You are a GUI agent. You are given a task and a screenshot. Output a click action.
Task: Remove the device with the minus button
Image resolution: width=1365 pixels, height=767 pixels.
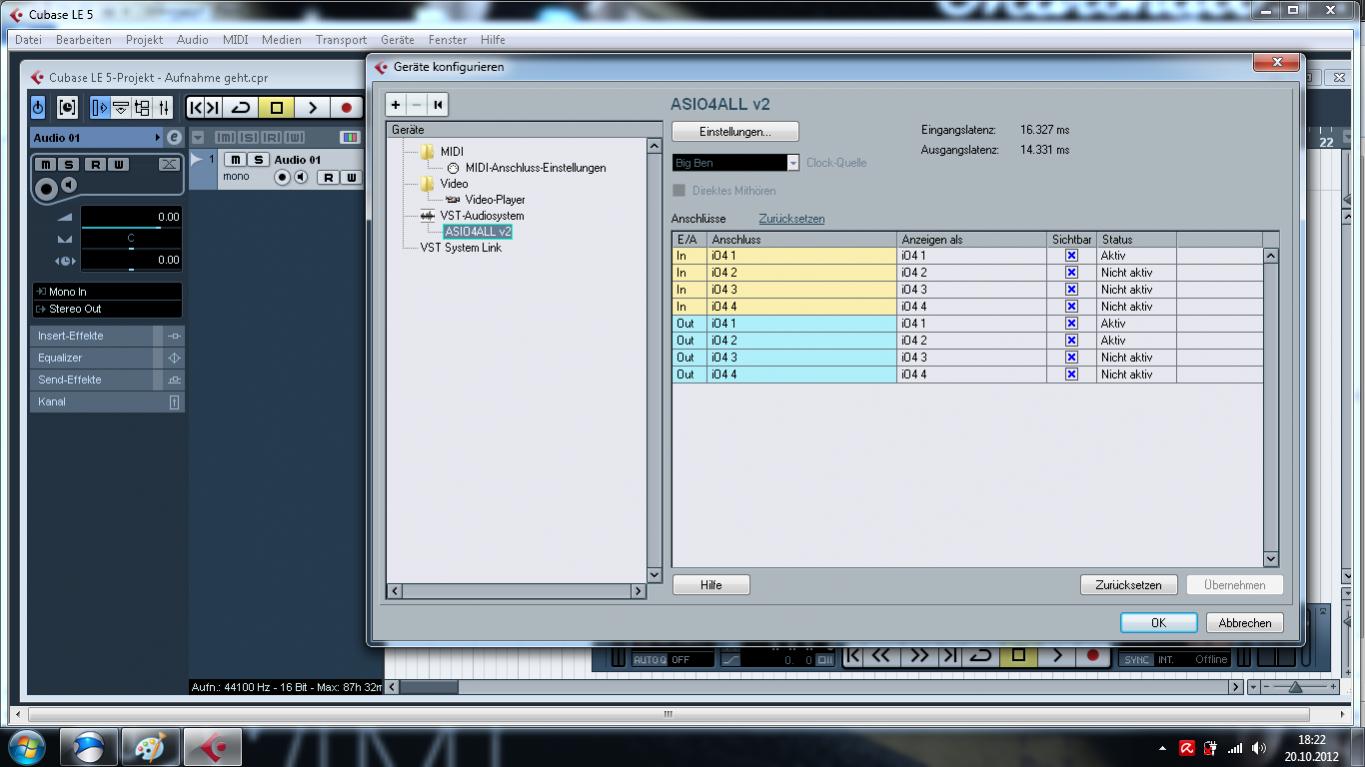point(417,104)
